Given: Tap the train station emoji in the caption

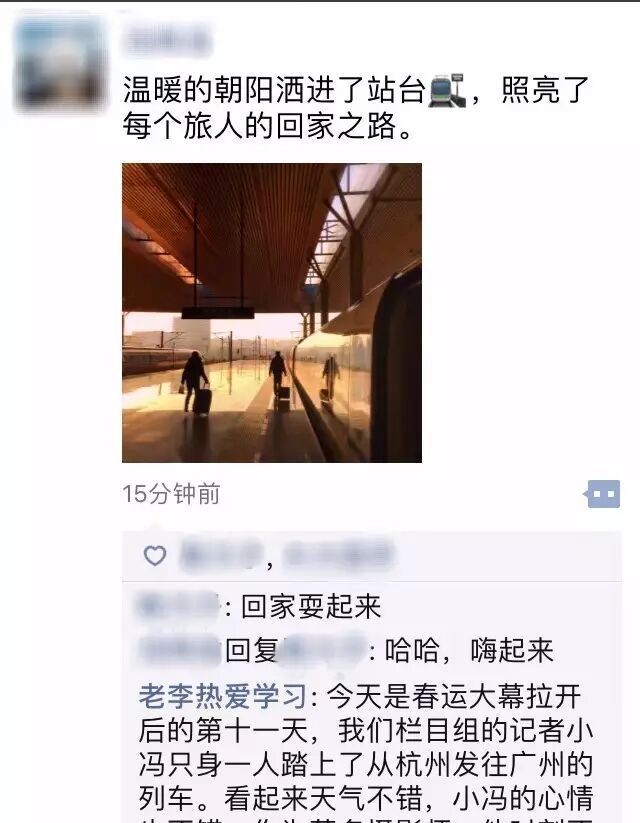Looking at the screenshot, I should (x=447, y=90).
